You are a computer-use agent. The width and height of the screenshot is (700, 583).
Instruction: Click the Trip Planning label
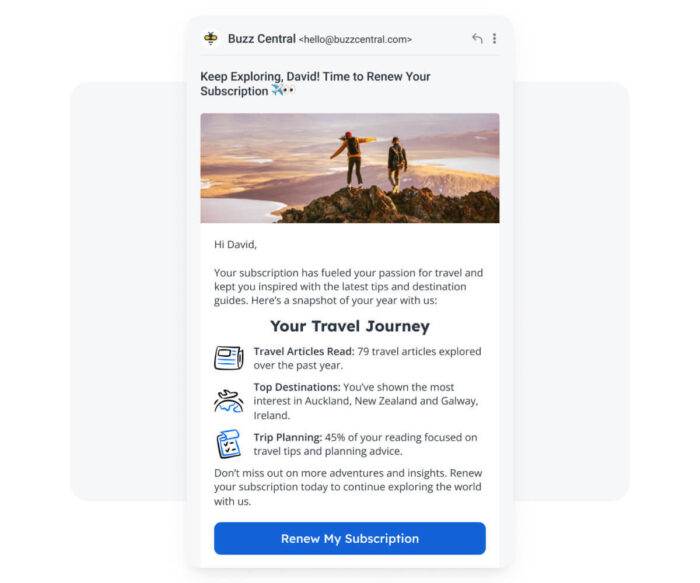pos(288,437)
